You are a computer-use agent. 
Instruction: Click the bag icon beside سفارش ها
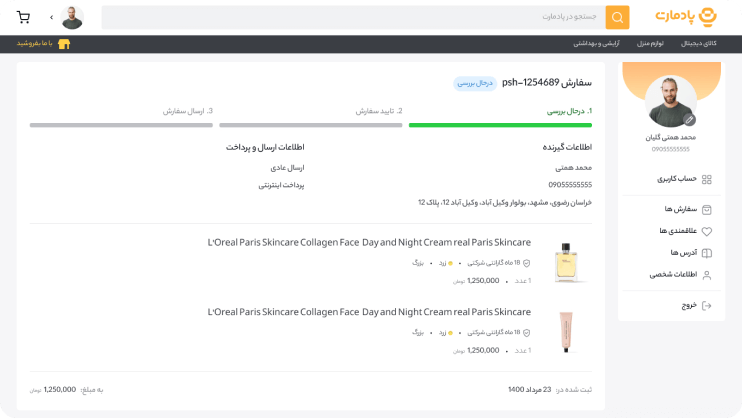(707, 210)
